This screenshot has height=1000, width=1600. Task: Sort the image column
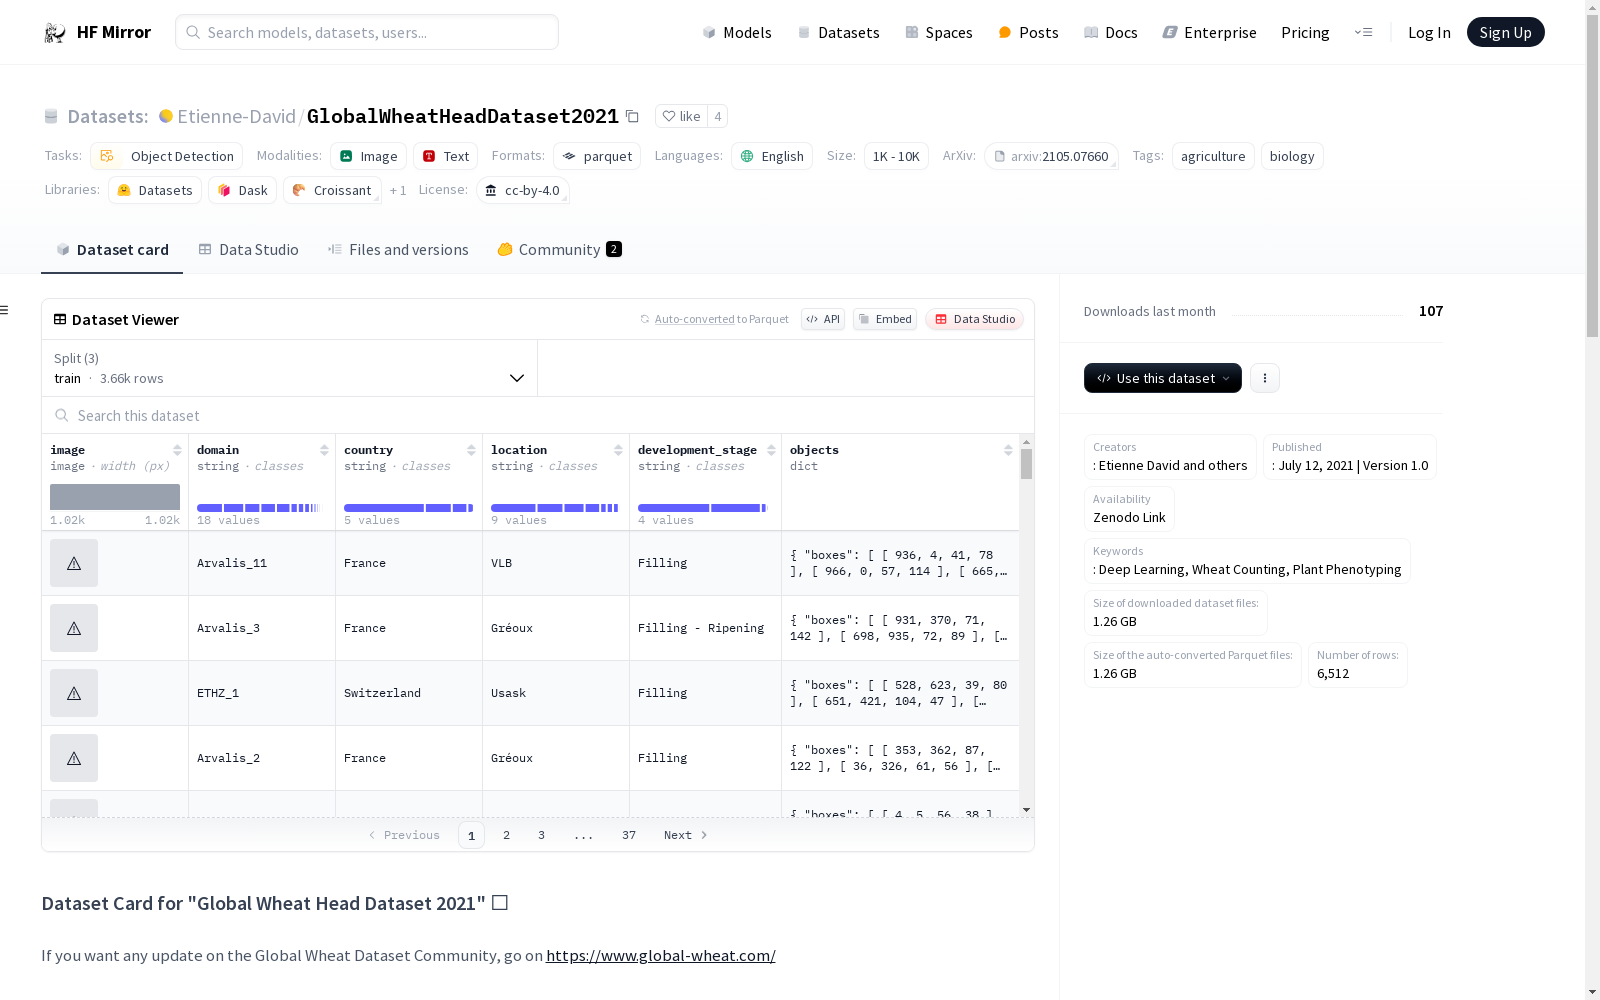(x=177, y=450)
